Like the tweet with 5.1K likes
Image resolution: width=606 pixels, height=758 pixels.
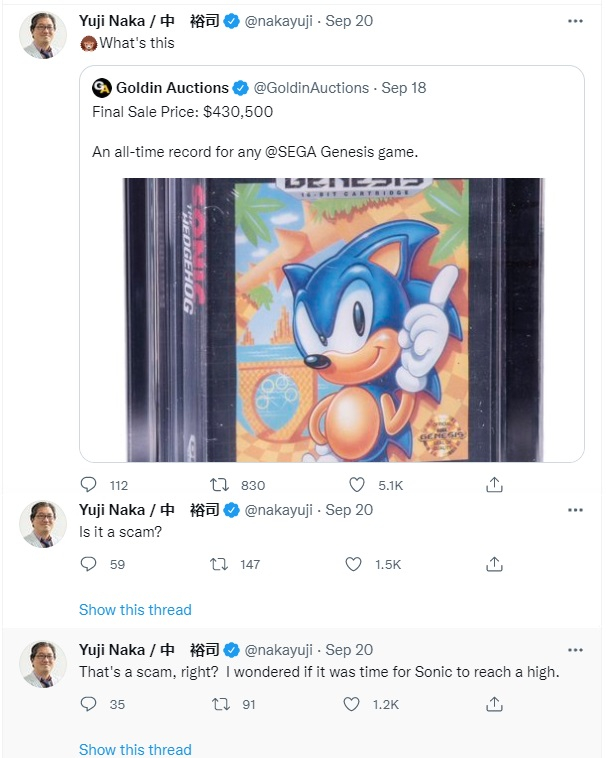357,484
